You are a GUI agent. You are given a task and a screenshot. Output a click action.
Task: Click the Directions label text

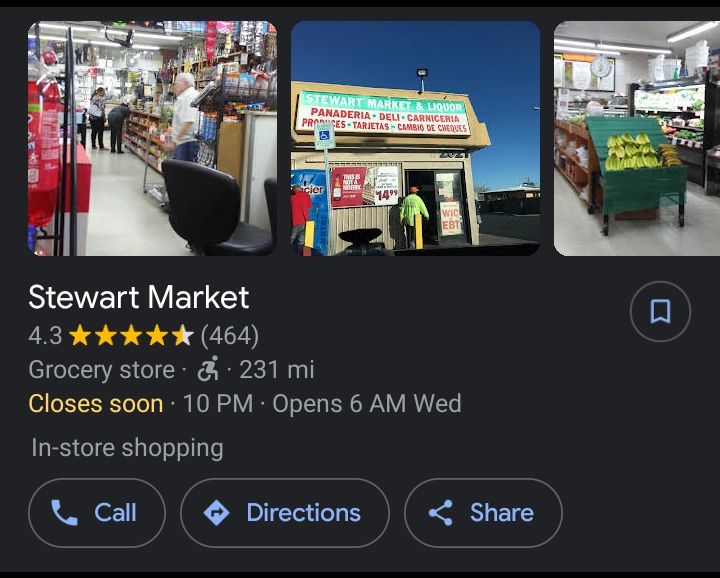coord(304,512)
